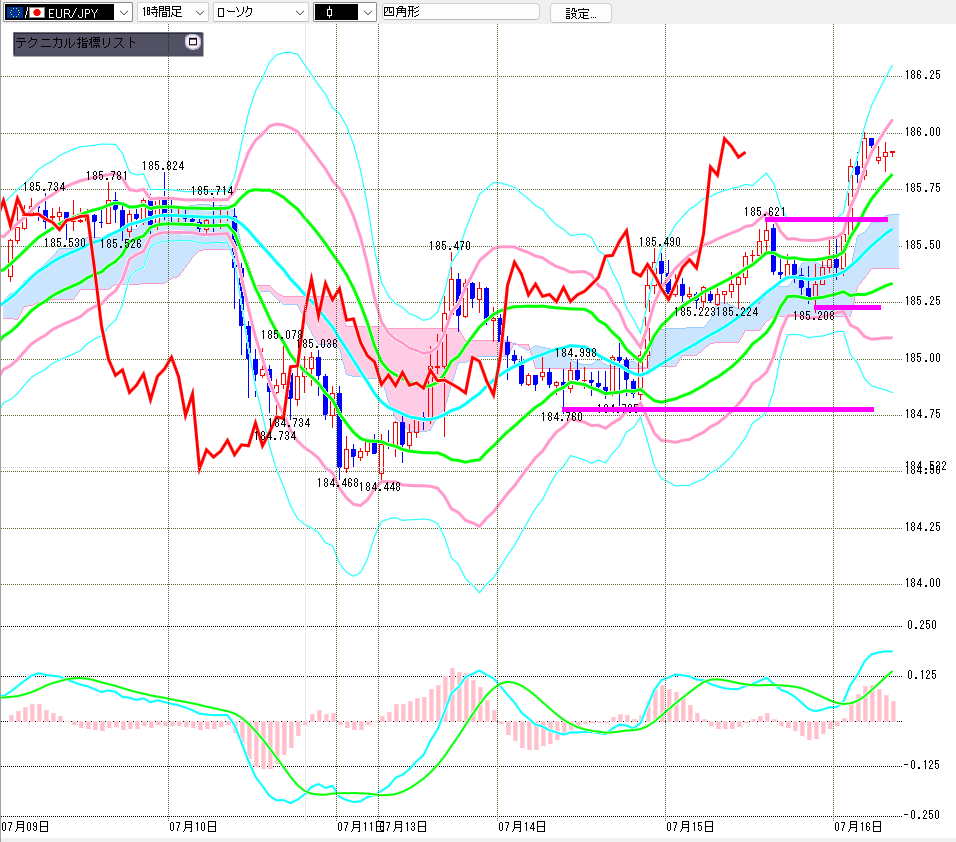Expand the テクニカル指標リスト panel with its square icon
Image resolution: width=956 pixels, height=842 pixels.
(x=193, y=42)
